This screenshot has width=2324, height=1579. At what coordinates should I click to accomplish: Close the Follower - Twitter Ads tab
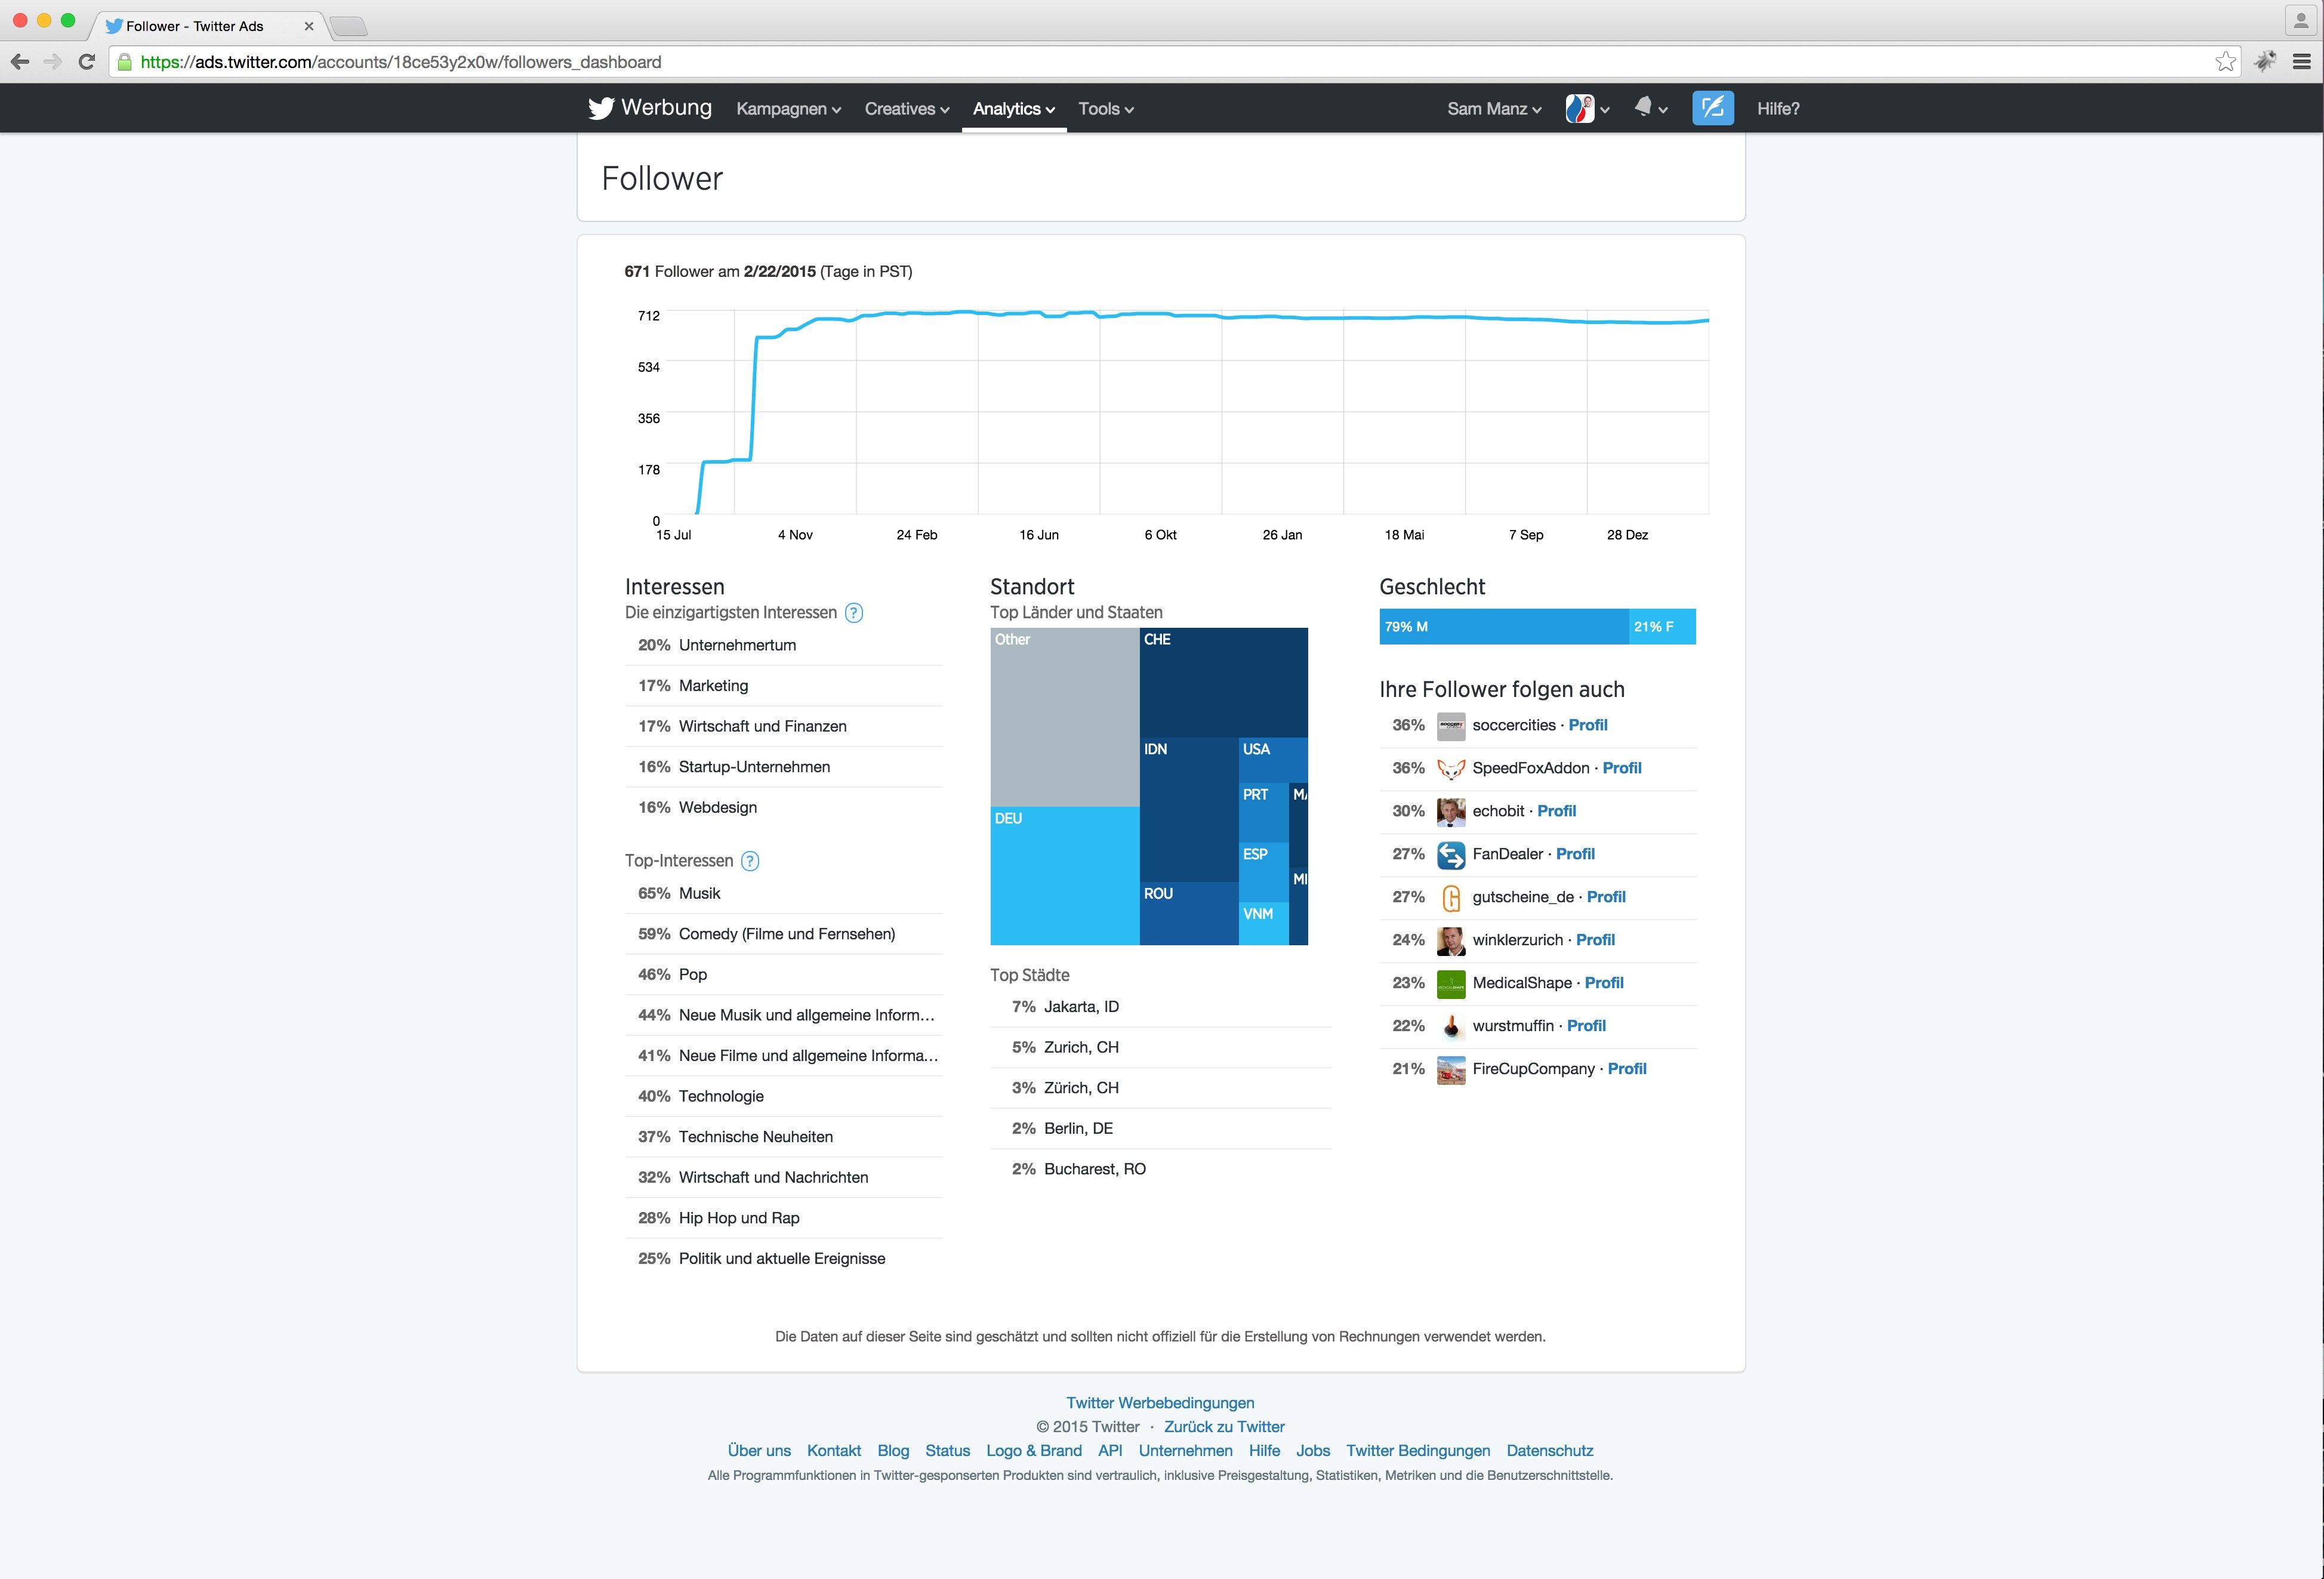tap(308, 26)
